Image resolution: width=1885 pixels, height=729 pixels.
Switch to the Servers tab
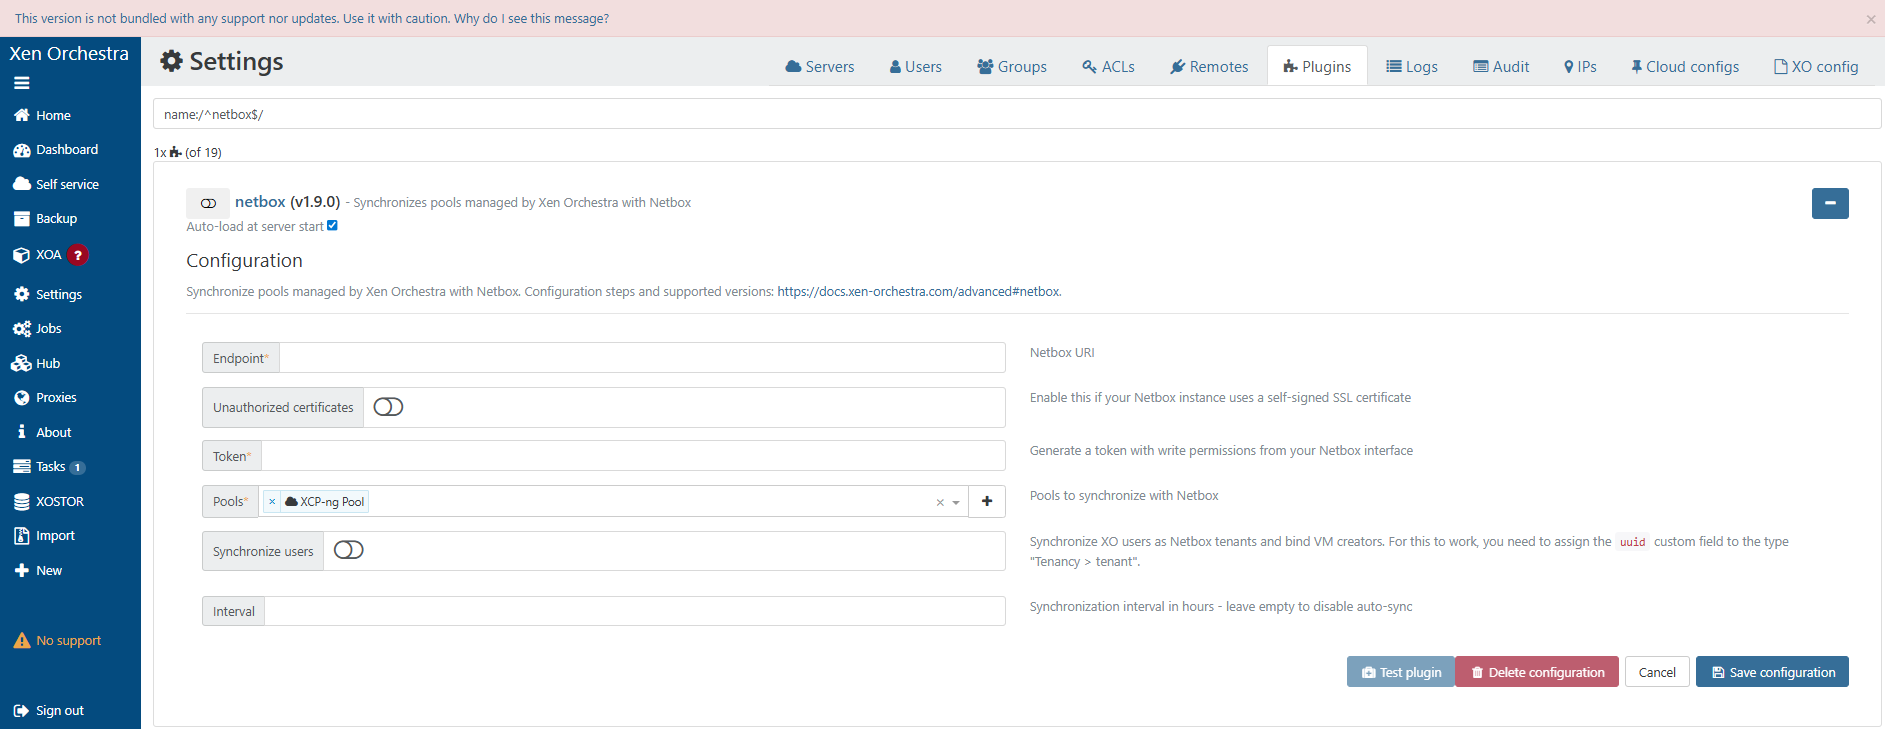point(820,67)
